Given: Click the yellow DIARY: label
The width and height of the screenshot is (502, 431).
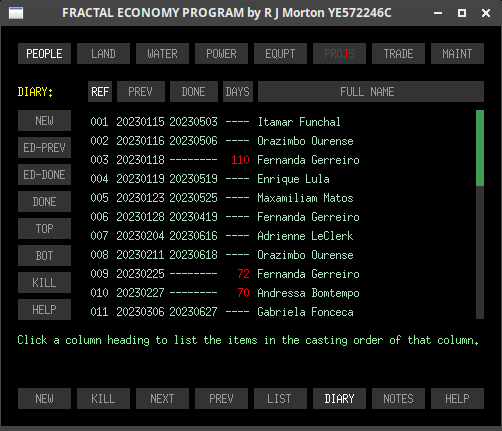Looking at the screenshot, I should (35, 91).
